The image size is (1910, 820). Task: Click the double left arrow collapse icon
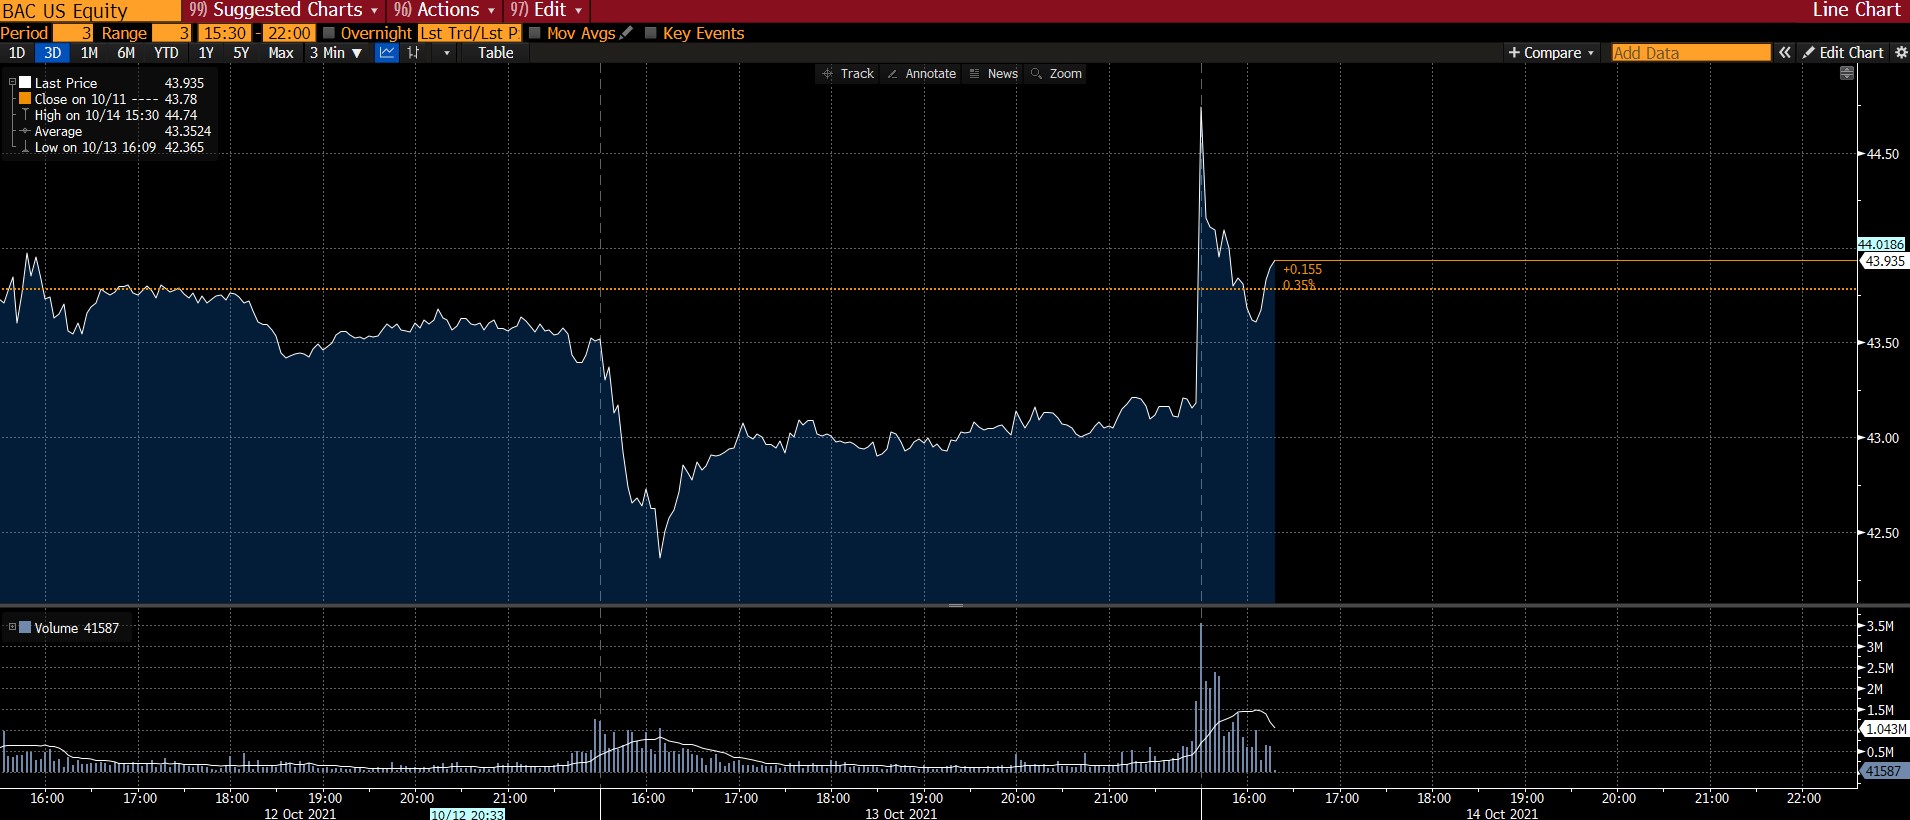[x=1784, y=53]
